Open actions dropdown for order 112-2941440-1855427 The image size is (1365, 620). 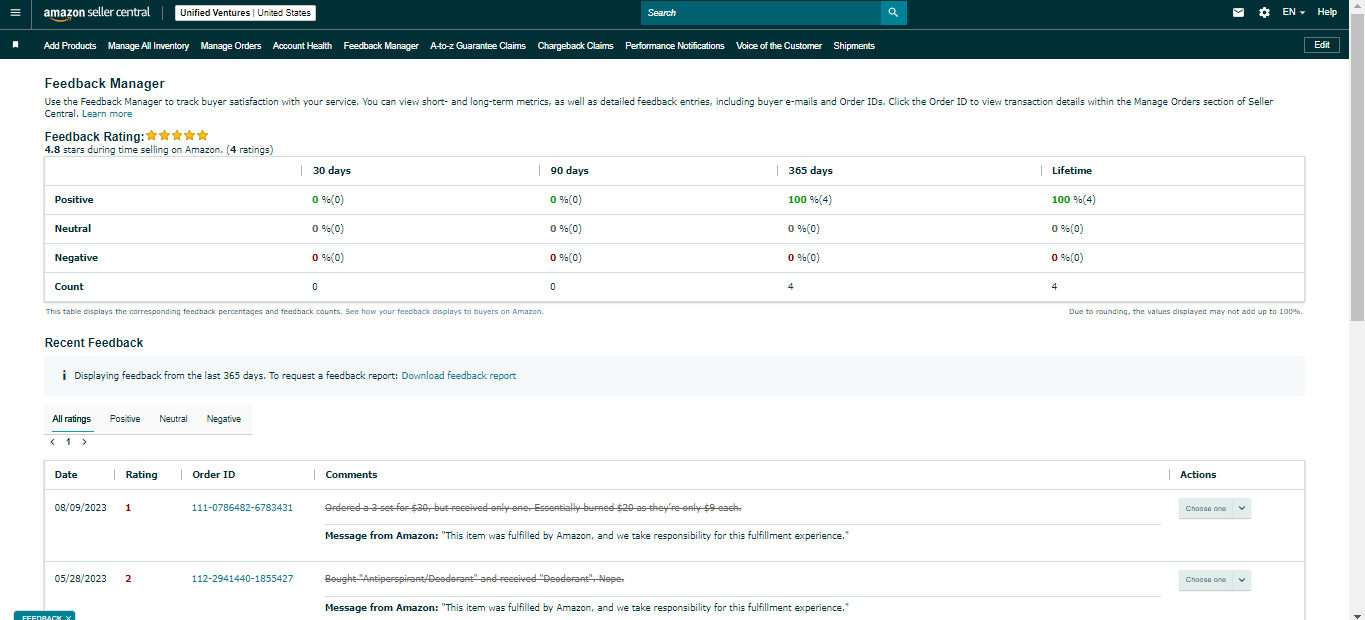(1214, 580)
